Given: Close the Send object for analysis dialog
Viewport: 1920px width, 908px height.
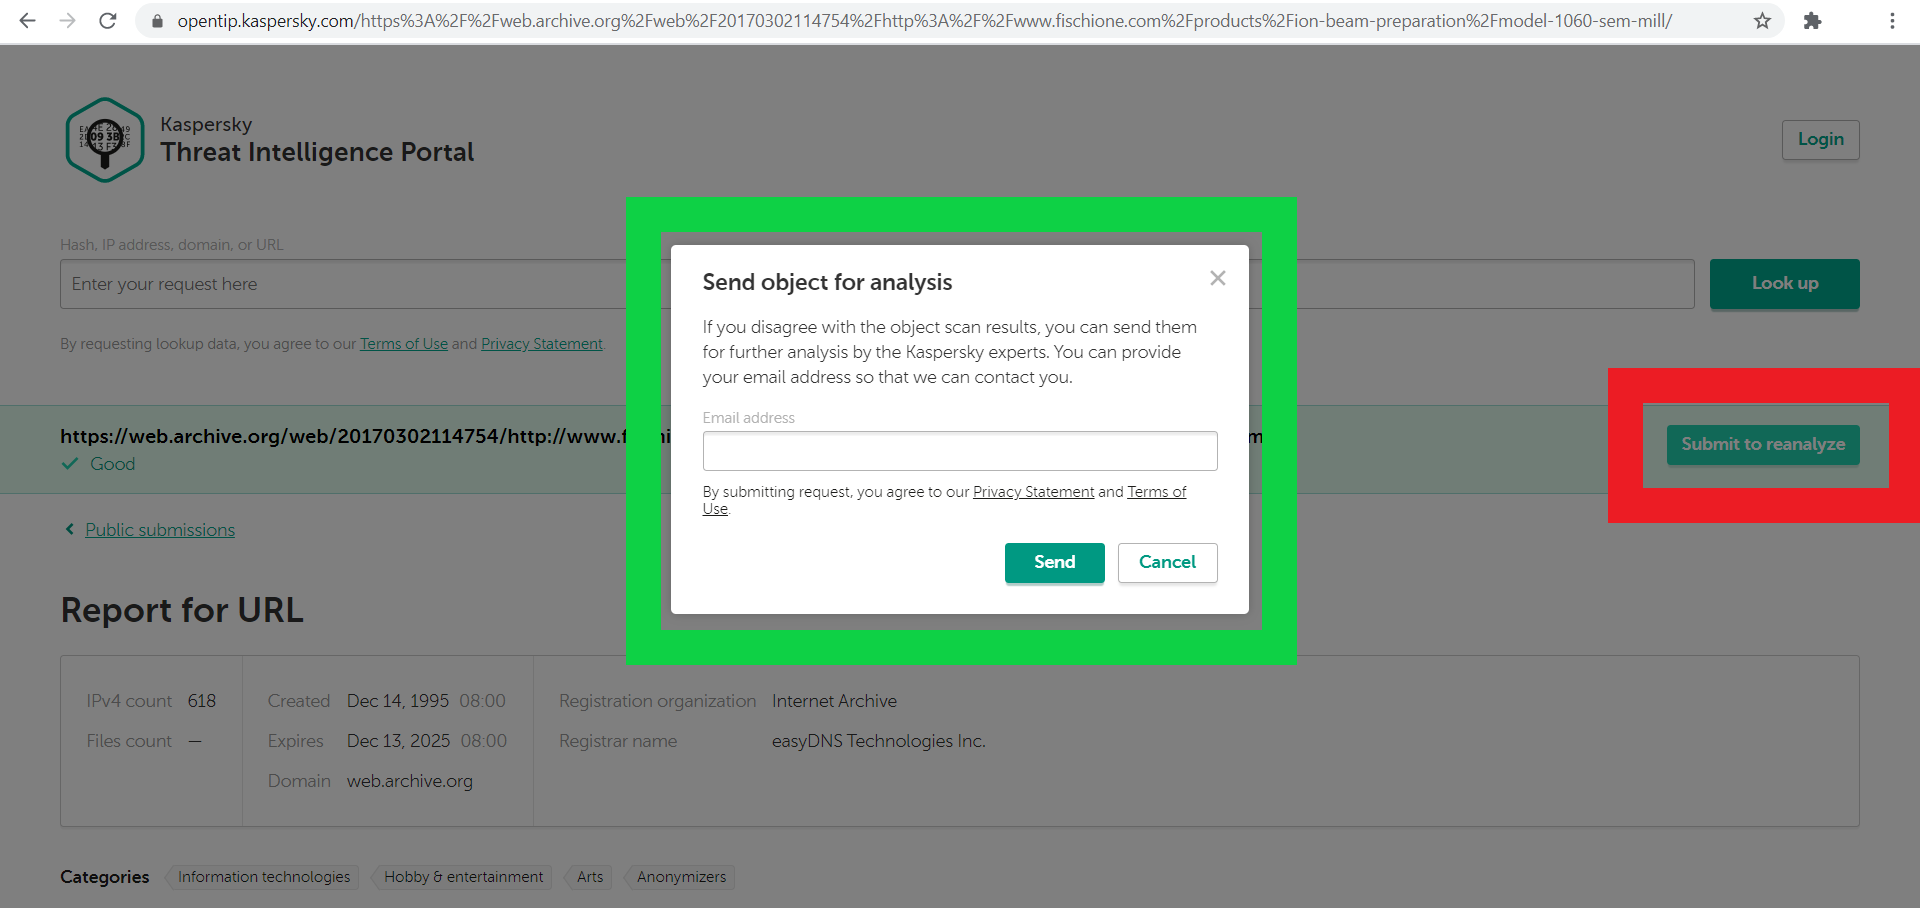Looking at the screenshot, I should 1217,278.
